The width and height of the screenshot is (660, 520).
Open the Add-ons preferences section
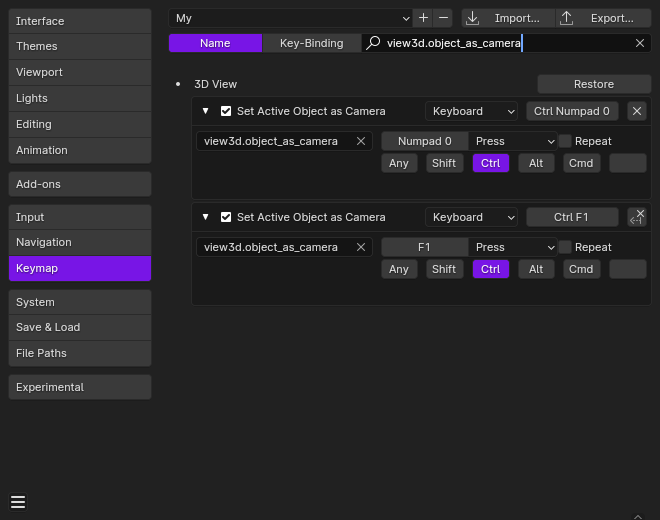(x=80, y=184)
